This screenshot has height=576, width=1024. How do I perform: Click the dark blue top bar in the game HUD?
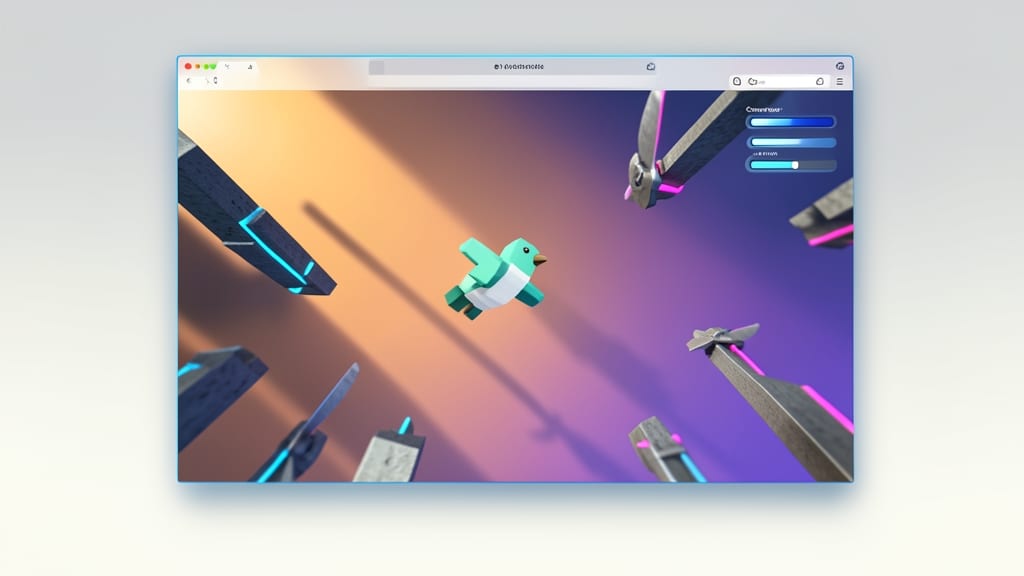click(x=792, y=122)
